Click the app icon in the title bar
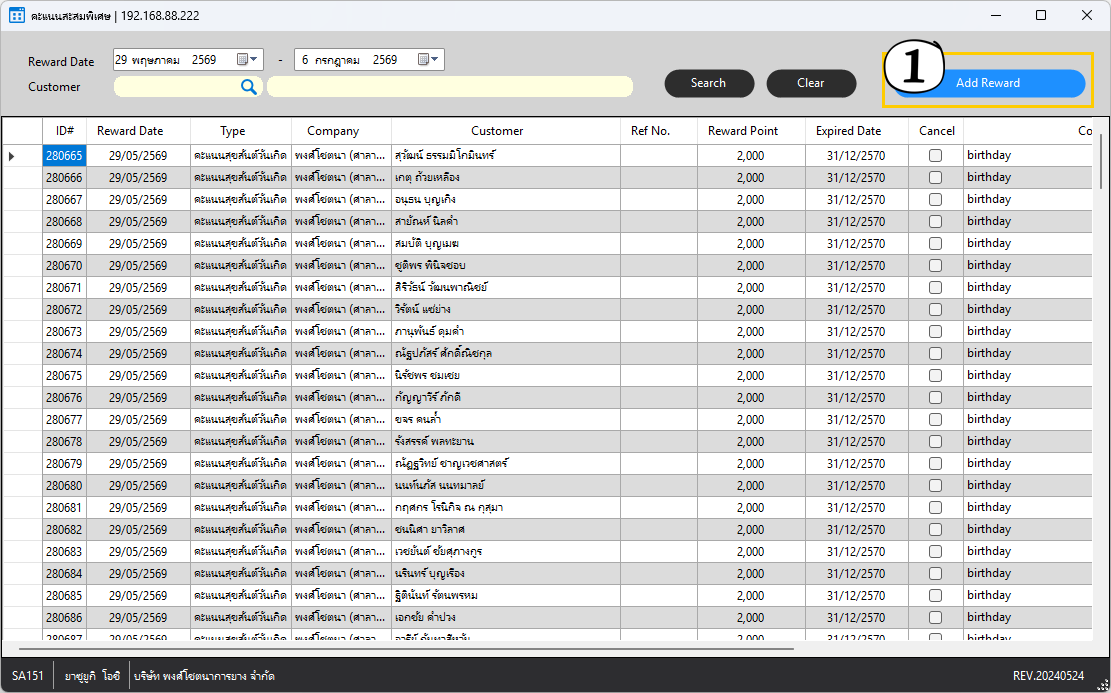Image resolution: width=1111 pixels, height=693 pixels. coord(16,16)
